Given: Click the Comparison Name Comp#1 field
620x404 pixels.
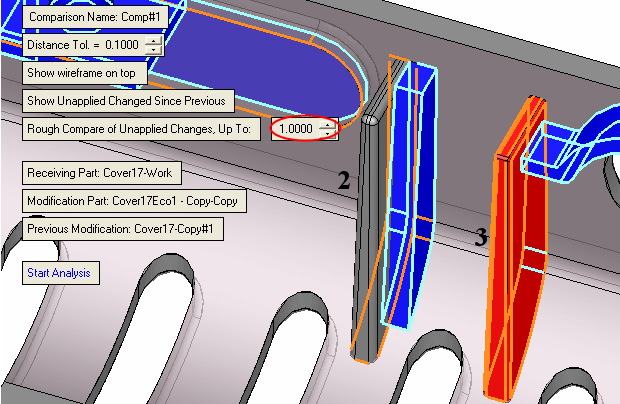Looking at the screenshot, I should [x=87, y=18].
